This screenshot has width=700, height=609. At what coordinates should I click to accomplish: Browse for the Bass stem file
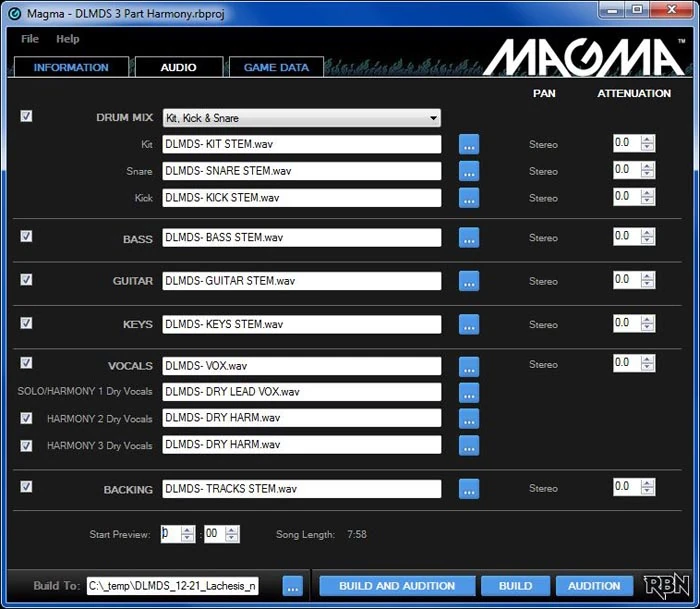click(x=469, y=238)
